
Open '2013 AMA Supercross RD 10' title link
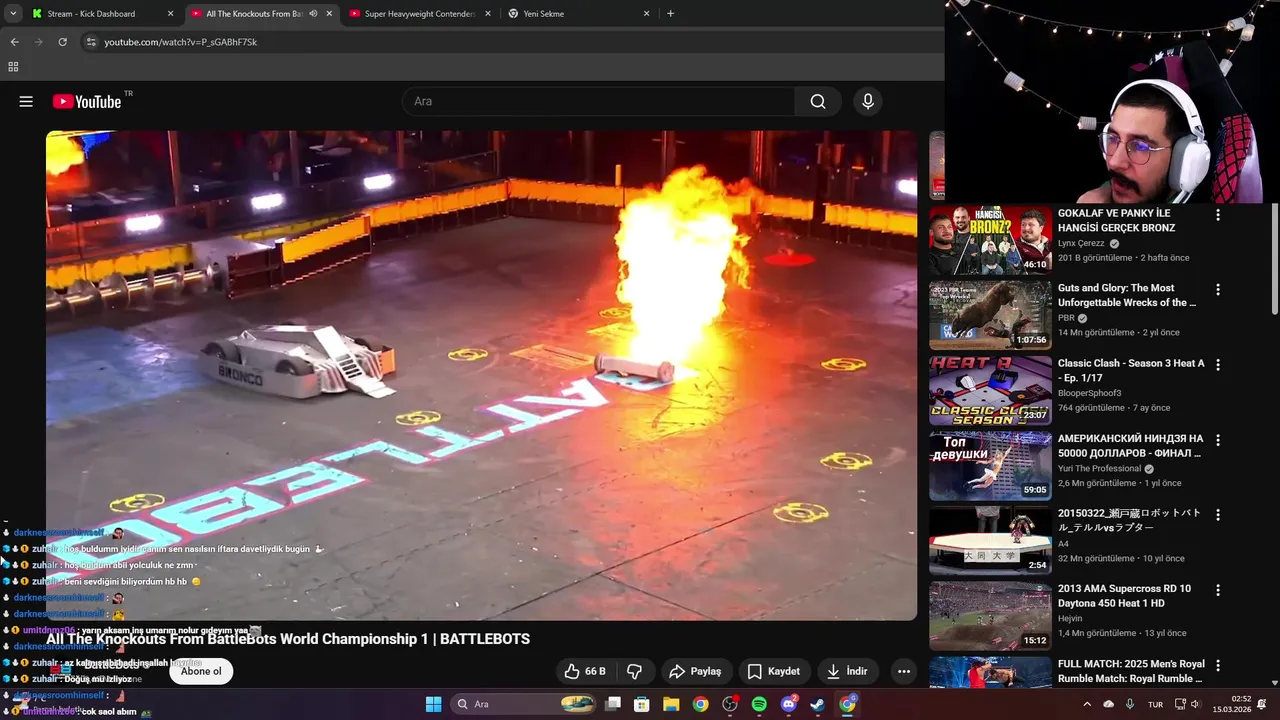click(1124, 595)
